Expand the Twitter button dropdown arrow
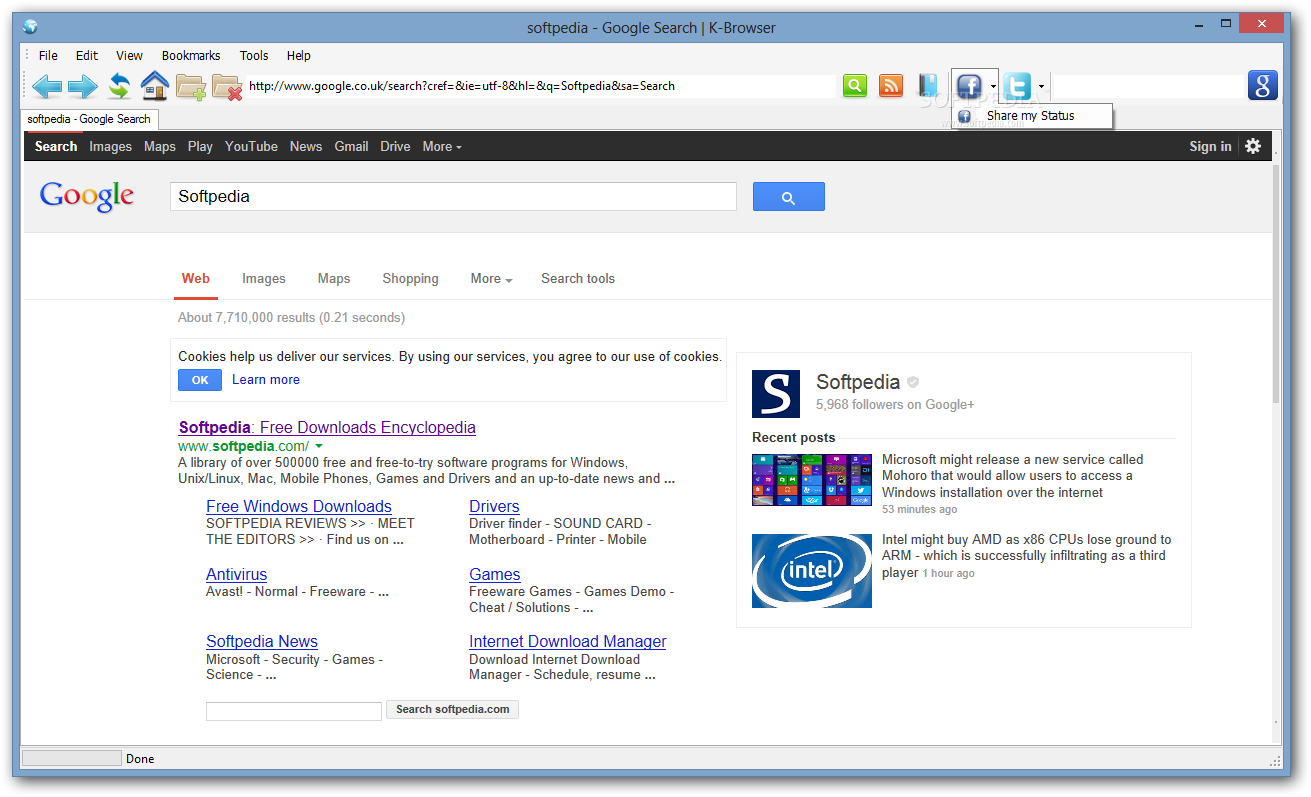Image resolution: width=1311 pixels, height=797 pixels. pyautogui.click(x=1041, y=87)
